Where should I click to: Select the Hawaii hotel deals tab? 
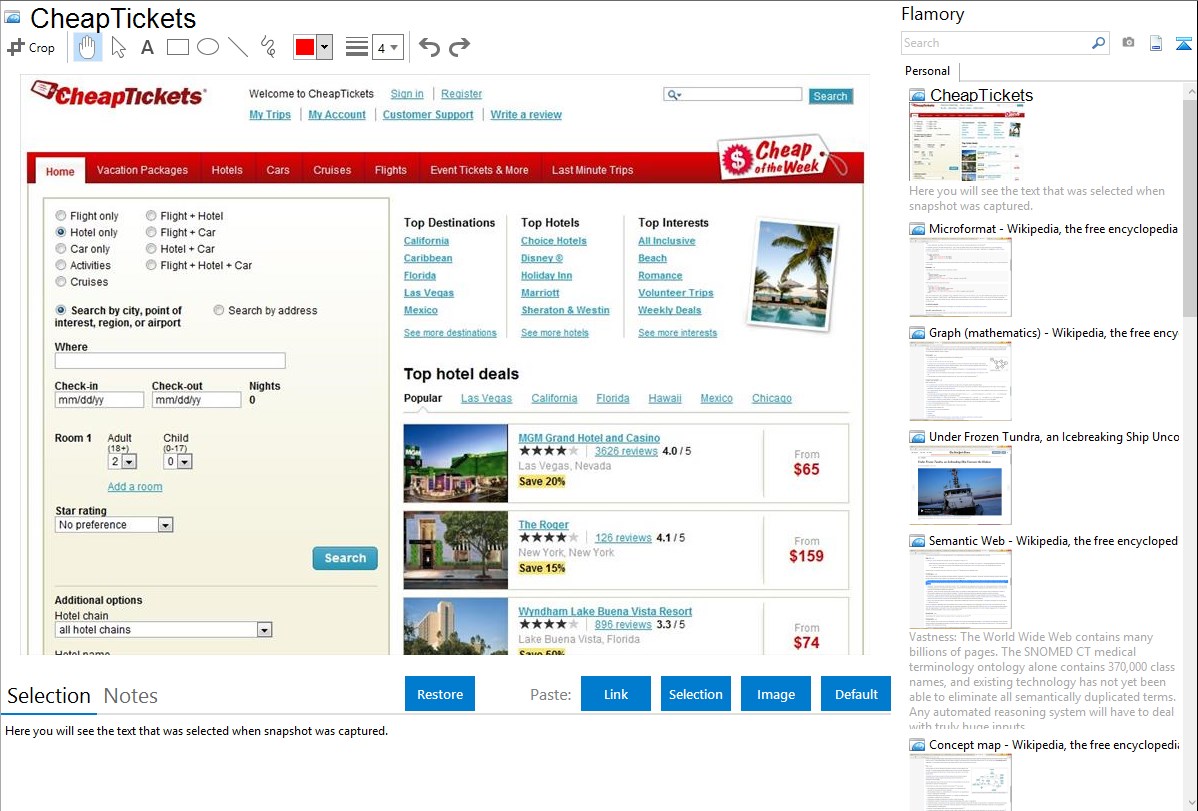click(665, 398)
